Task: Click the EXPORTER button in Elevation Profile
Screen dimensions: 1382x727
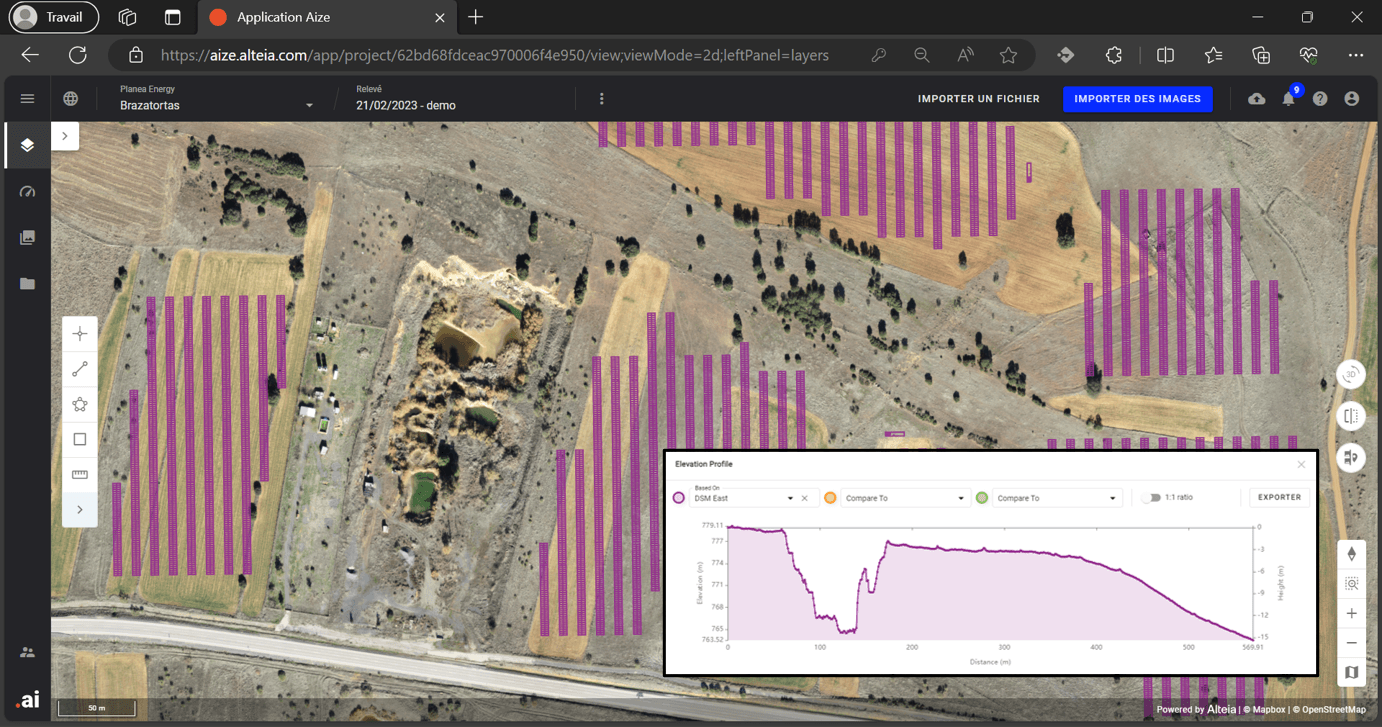Action: 1279,497
